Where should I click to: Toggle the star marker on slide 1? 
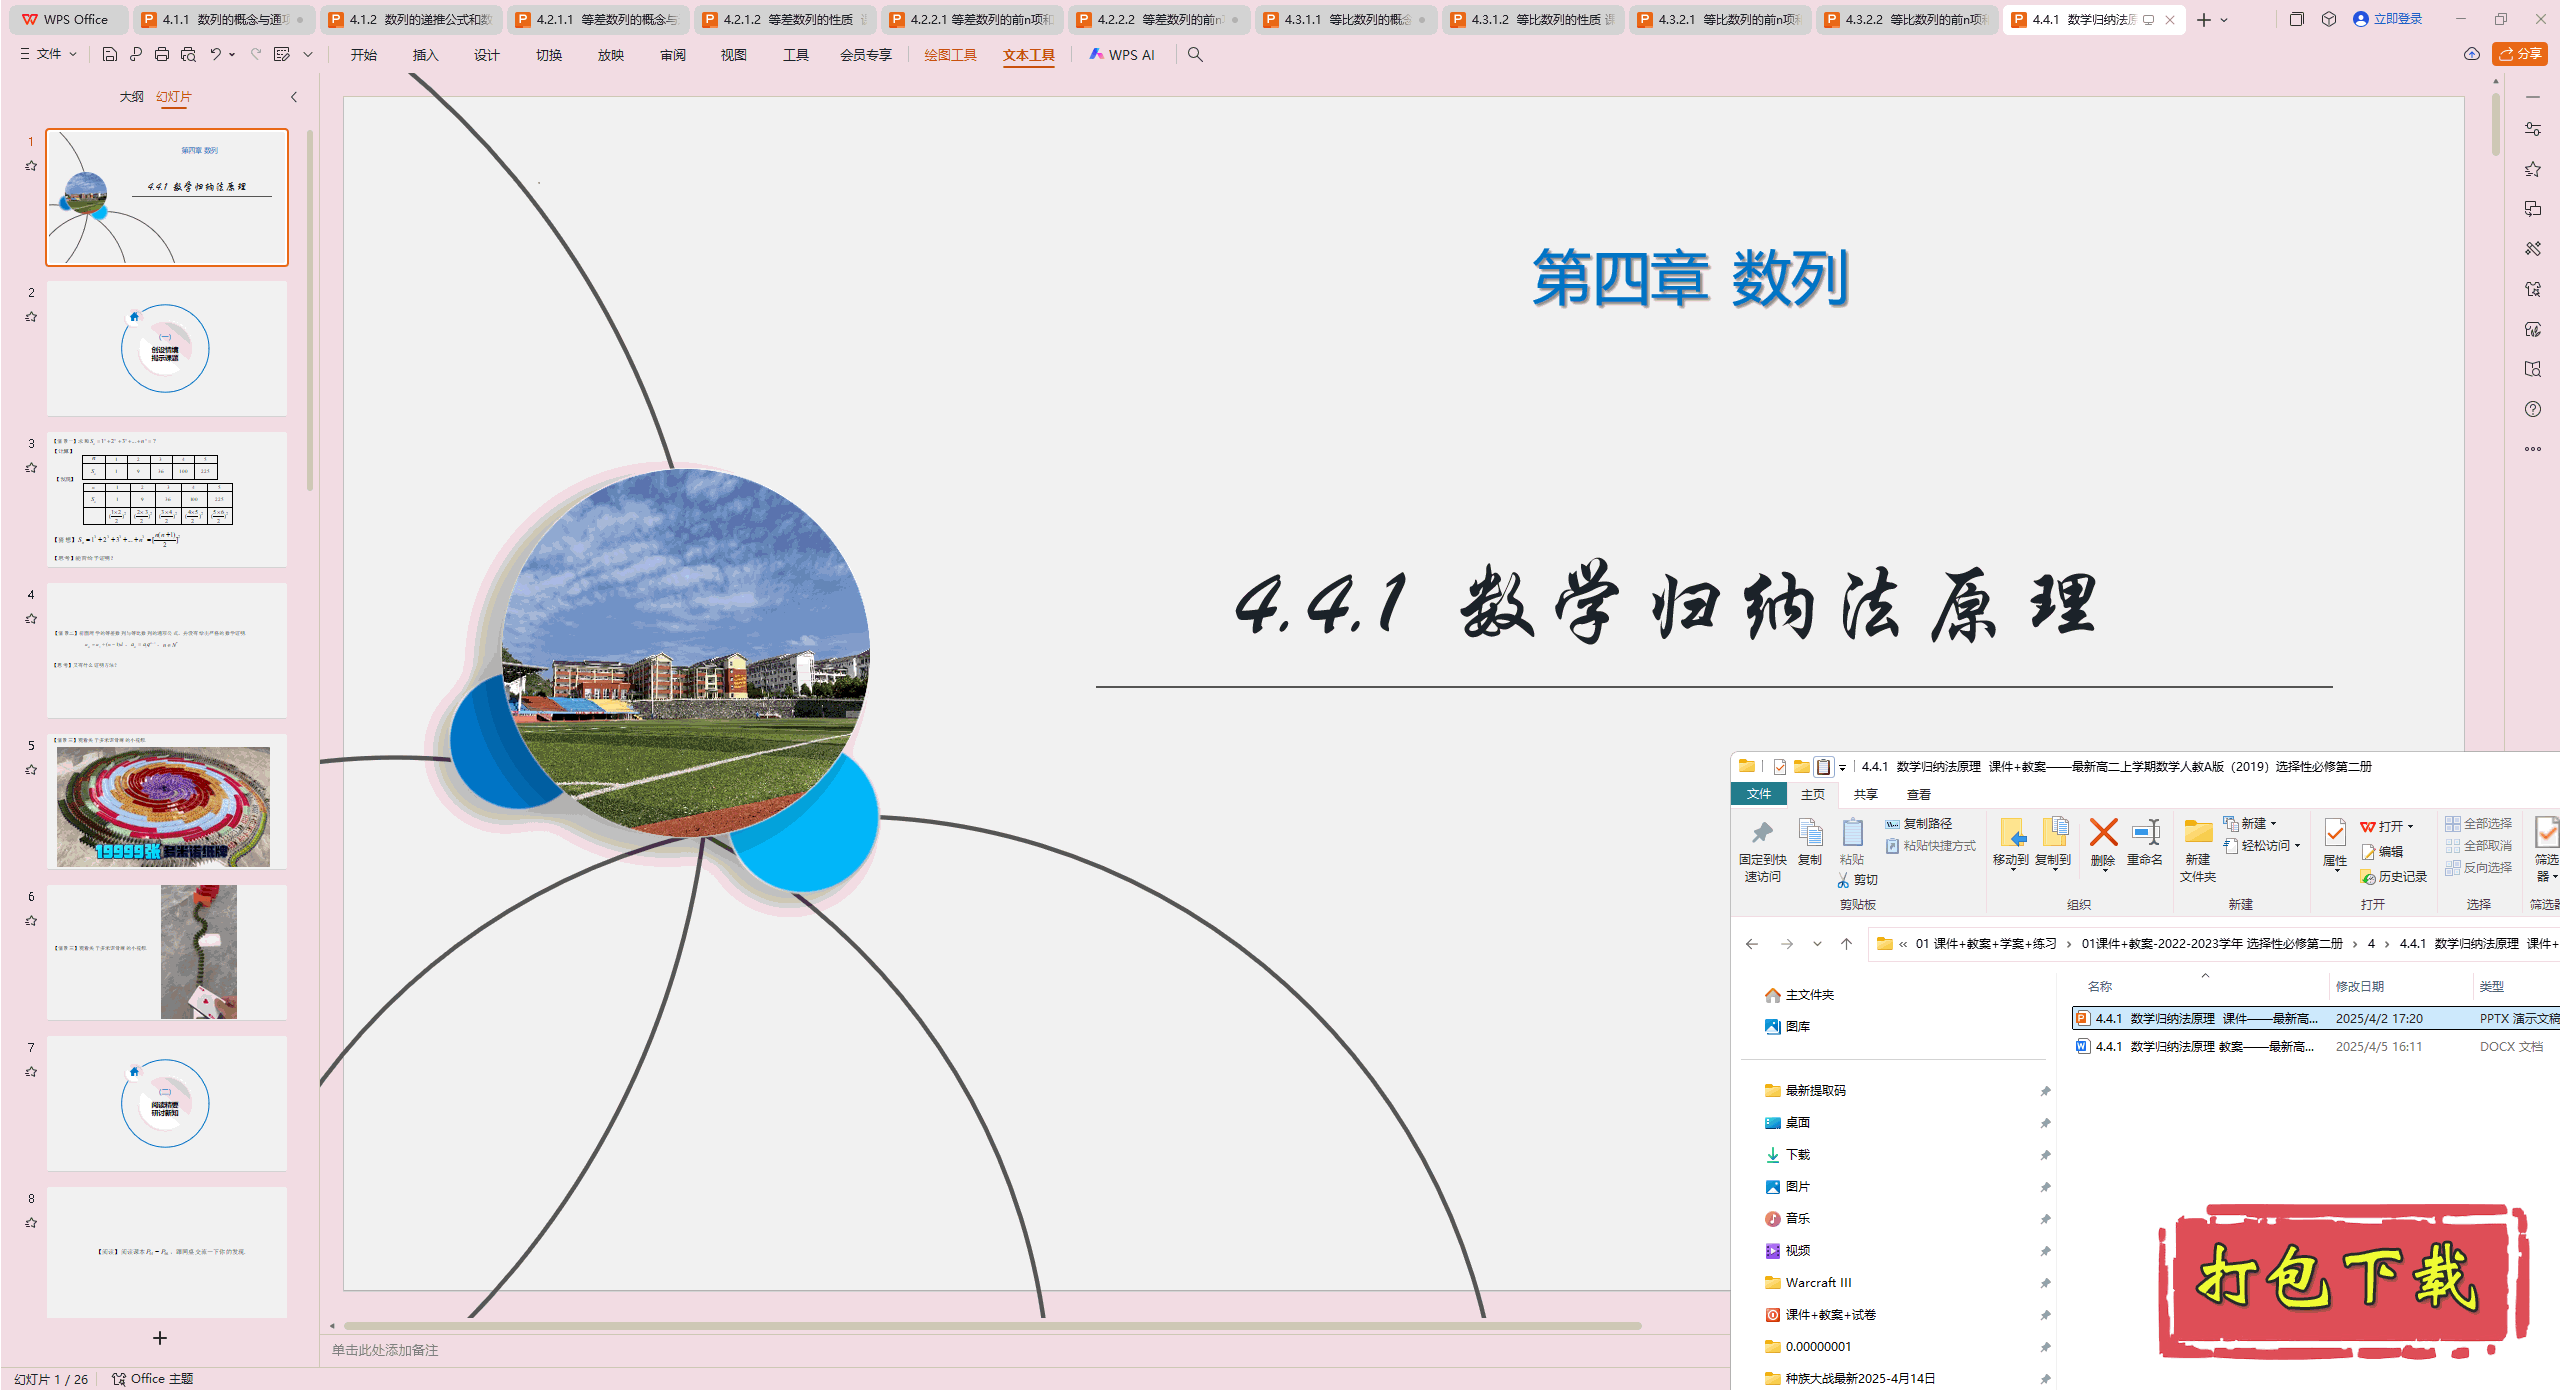(x=31, y=166)
